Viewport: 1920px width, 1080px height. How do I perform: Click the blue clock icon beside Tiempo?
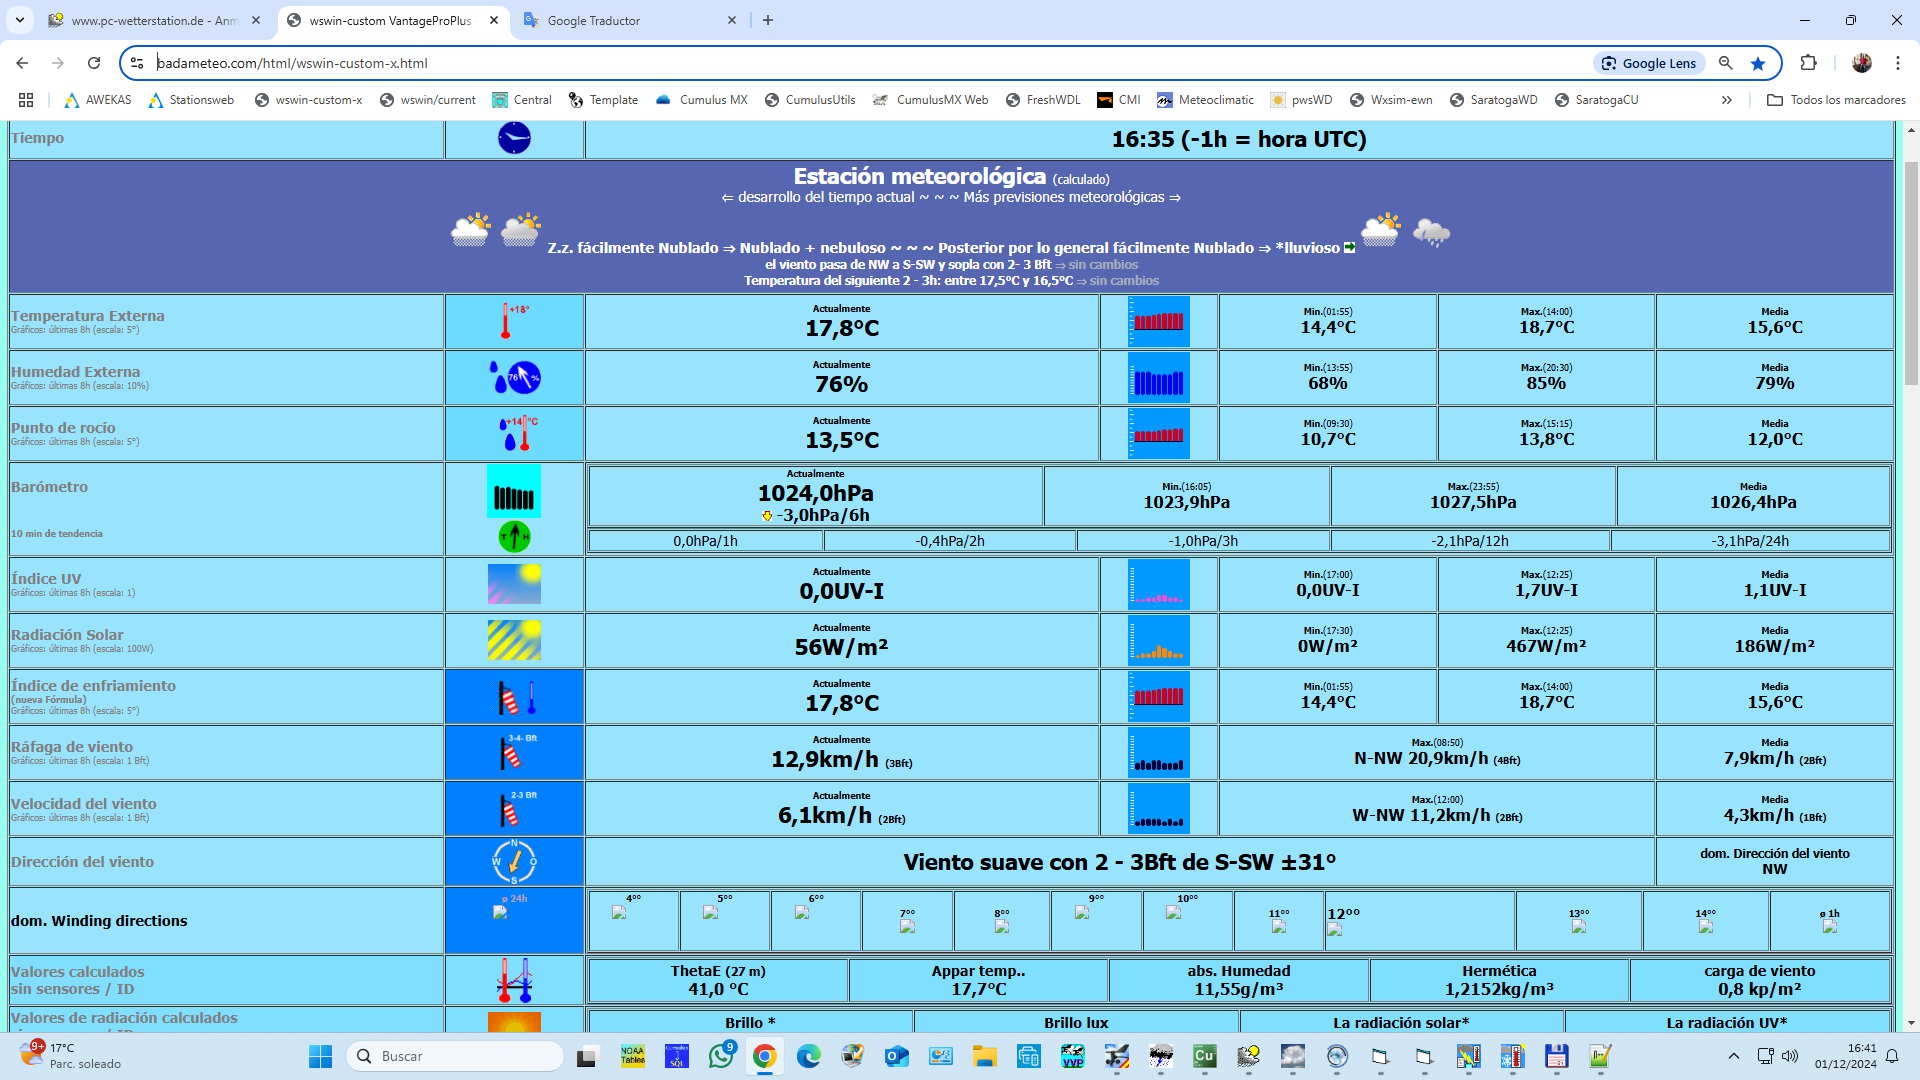point(514,138)
